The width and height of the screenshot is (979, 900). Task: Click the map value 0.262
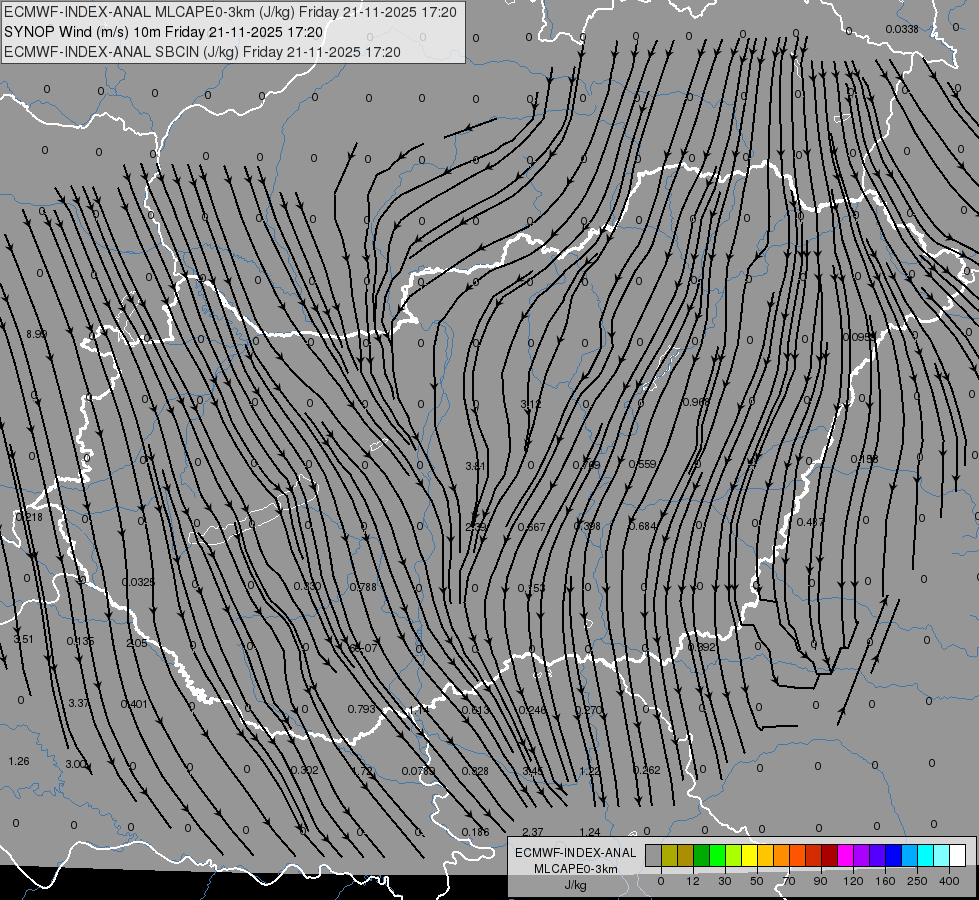647,770
